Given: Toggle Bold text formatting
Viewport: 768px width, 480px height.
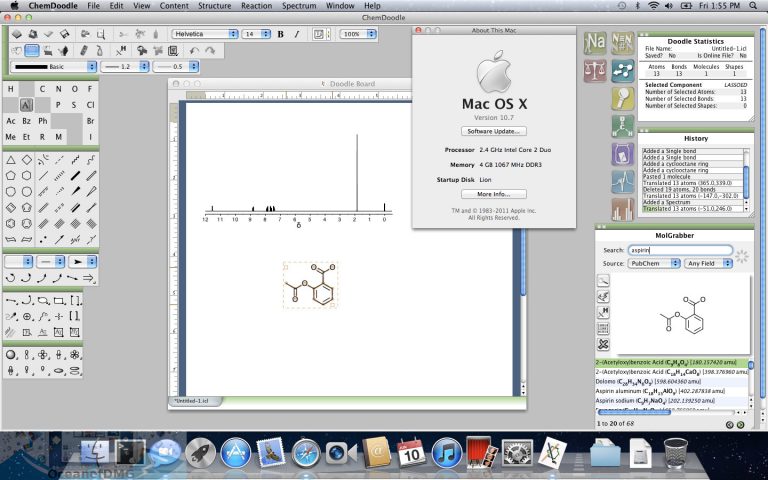Looking at the screenshot, I should click(281, 34).
